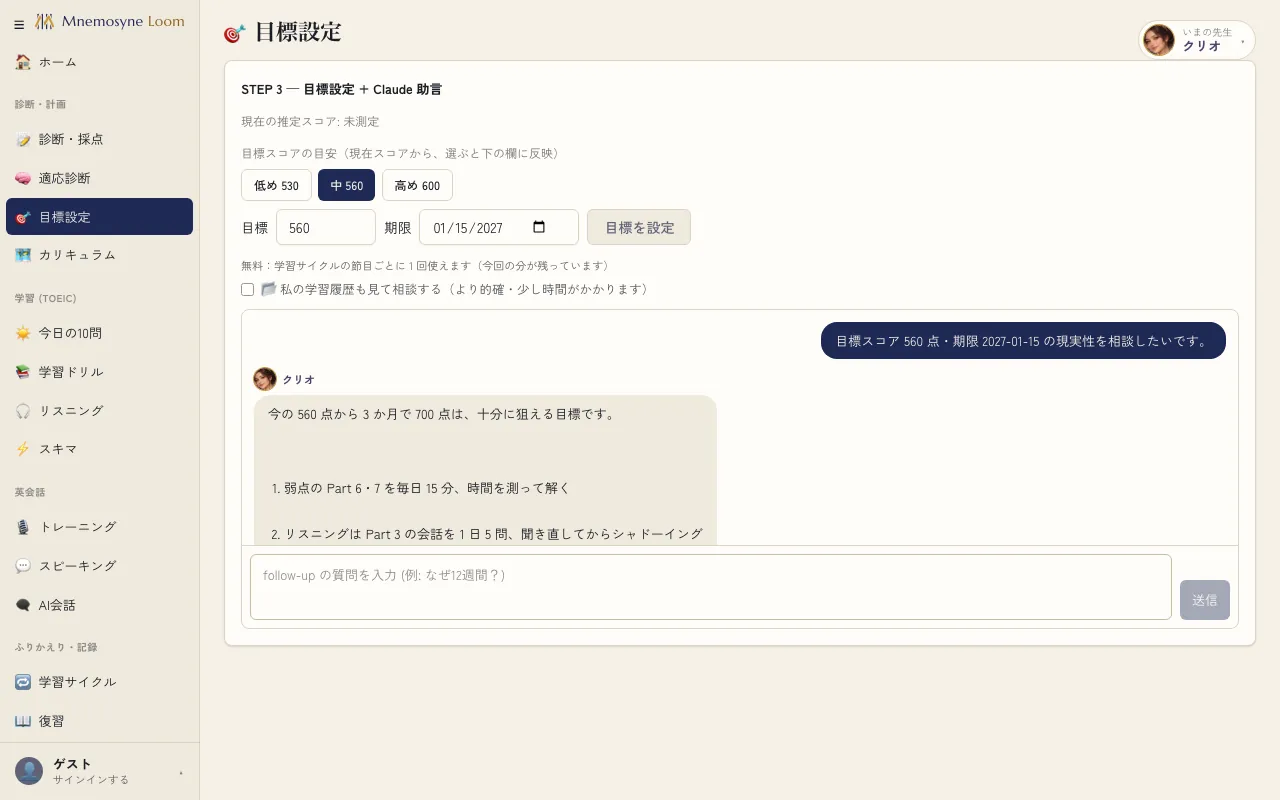Select the 中 560 target score option
This screenshot has width=1280, height=800.
coord(347,185)
